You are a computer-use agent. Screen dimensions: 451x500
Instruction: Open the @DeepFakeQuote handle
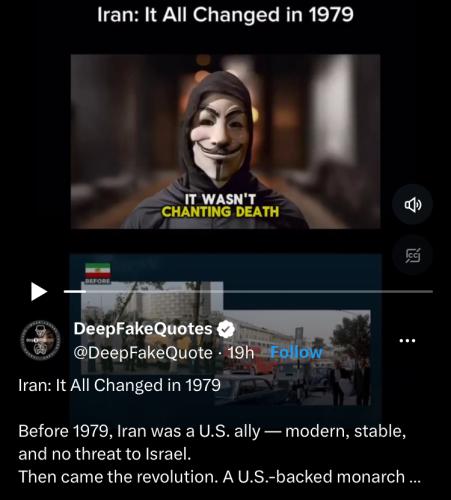click(x=143, y=353)
